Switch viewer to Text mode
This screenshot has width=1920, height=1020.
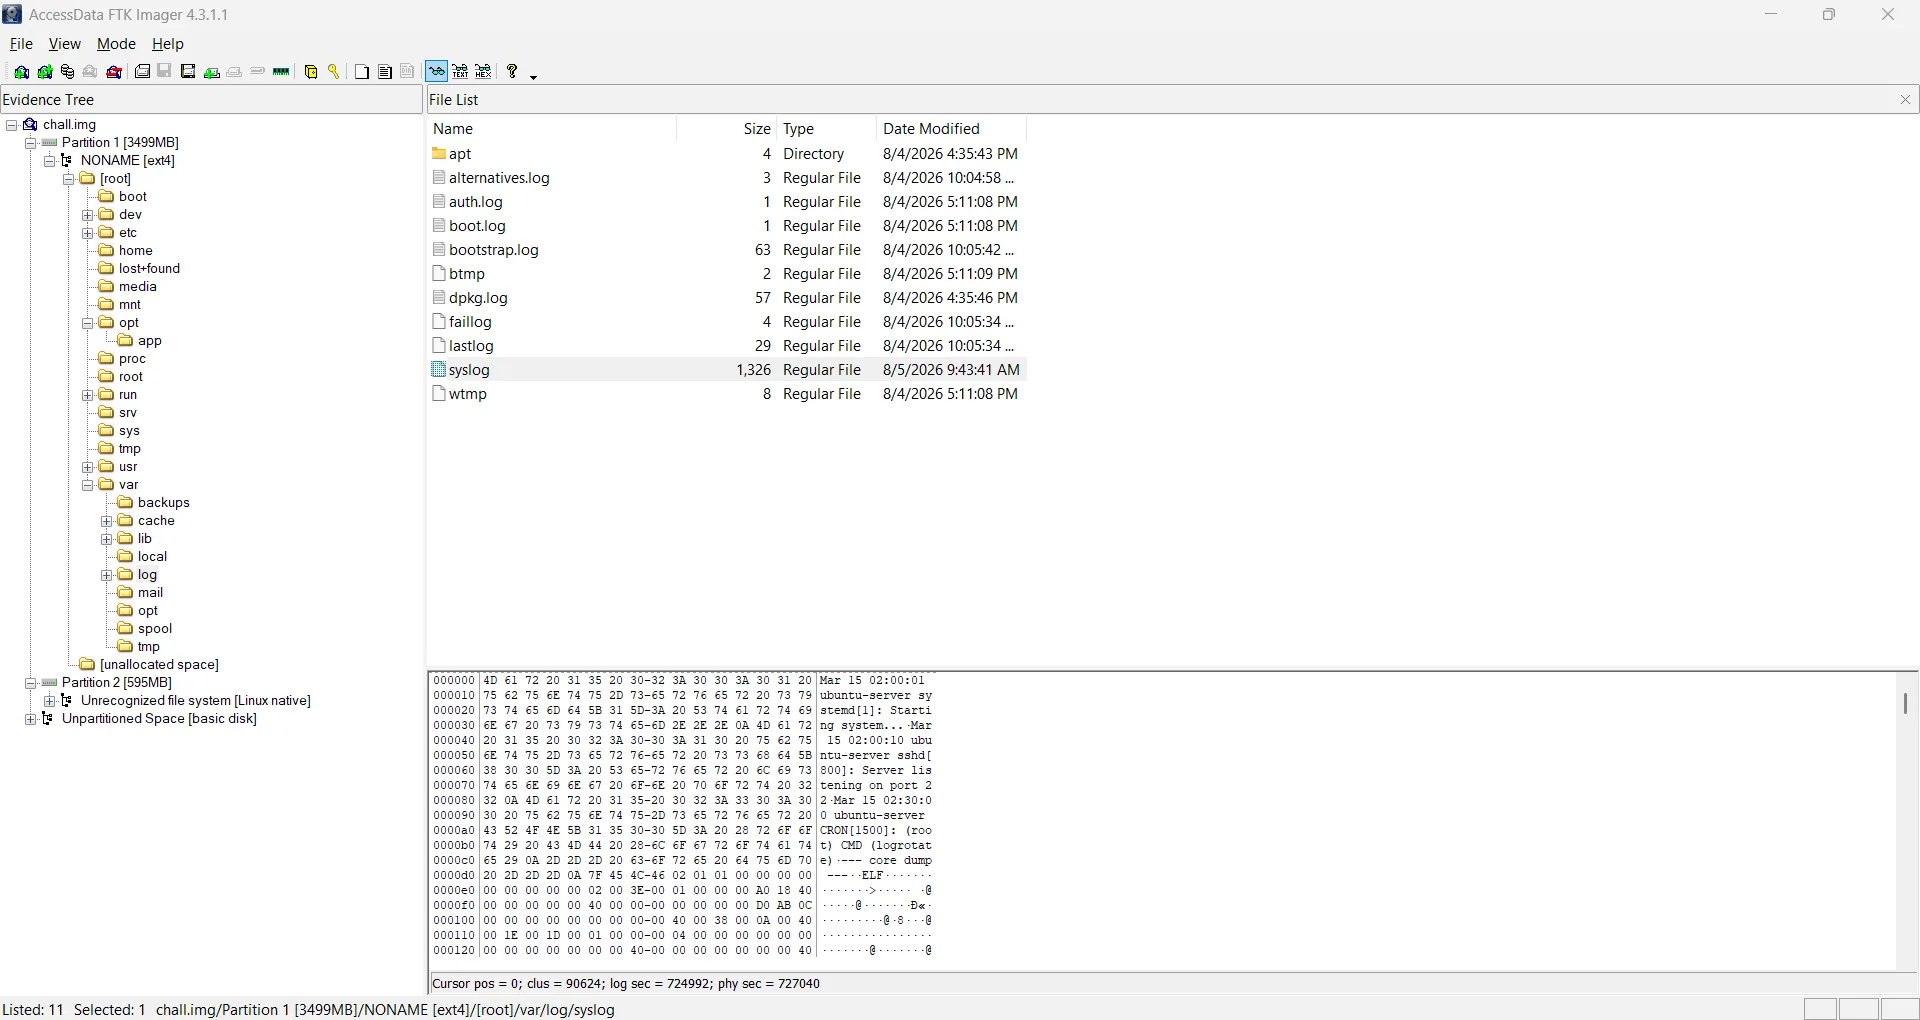click(461, 72)
